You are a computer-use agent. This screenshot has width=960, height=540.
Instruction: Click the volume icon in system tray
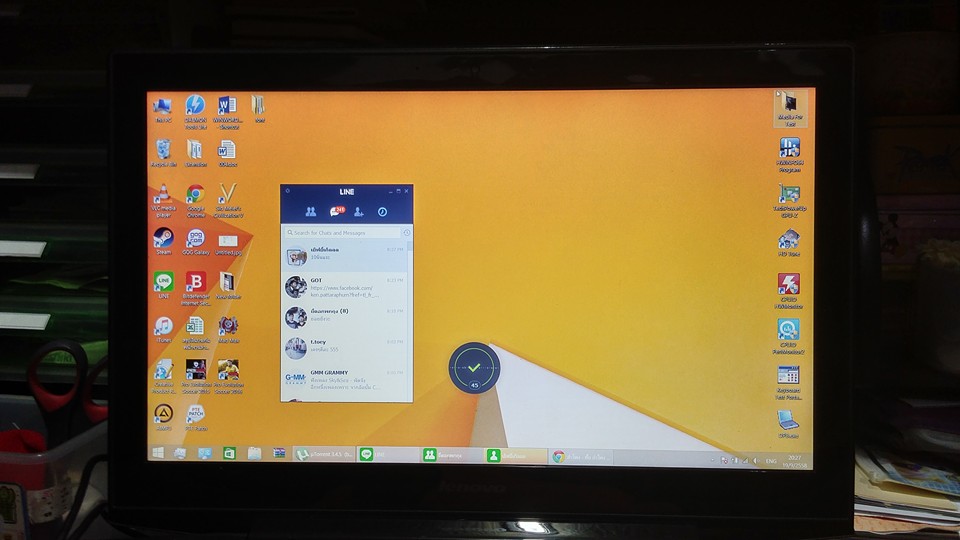click(755, 460)
